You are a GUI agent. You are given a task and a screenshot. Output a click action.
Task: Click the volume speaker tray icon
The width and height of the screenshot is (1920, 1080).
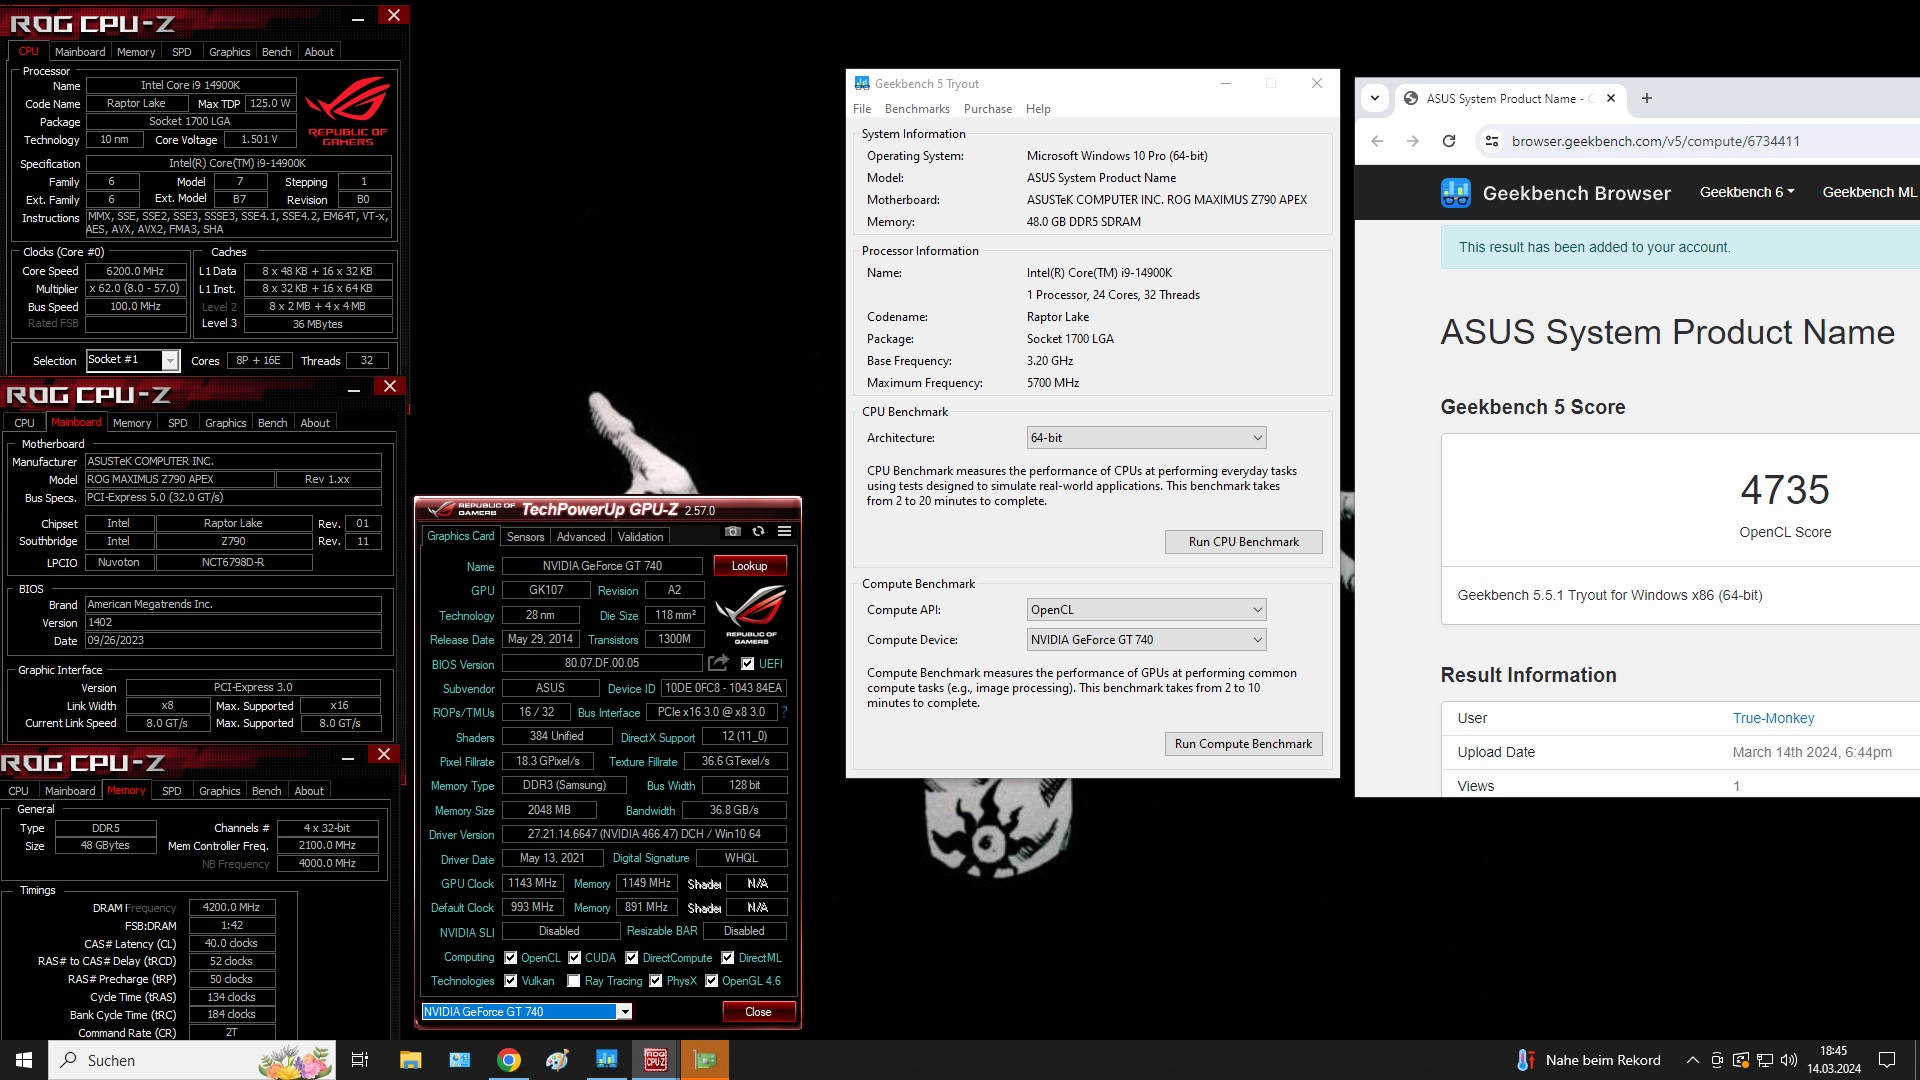tap(1789, 1060)
